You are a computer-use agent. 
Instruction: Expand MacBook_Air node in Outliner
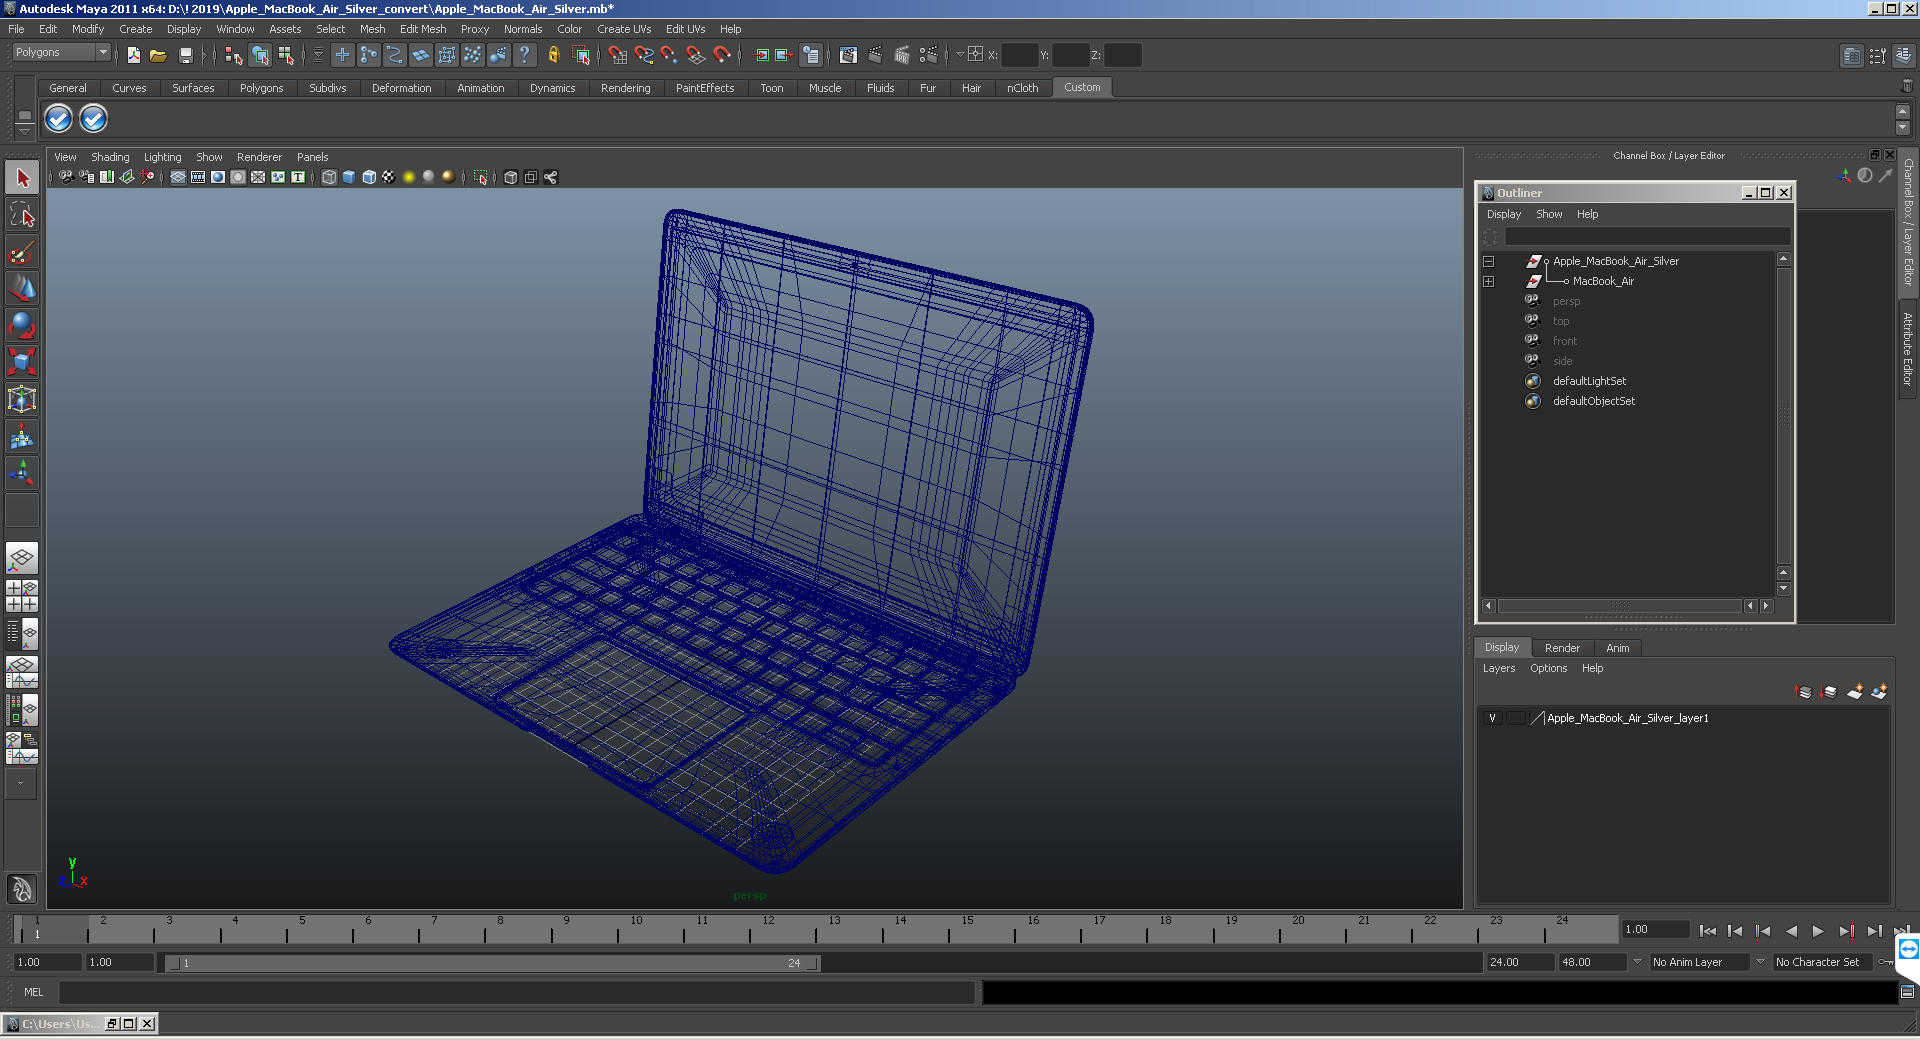[1488, 281]
